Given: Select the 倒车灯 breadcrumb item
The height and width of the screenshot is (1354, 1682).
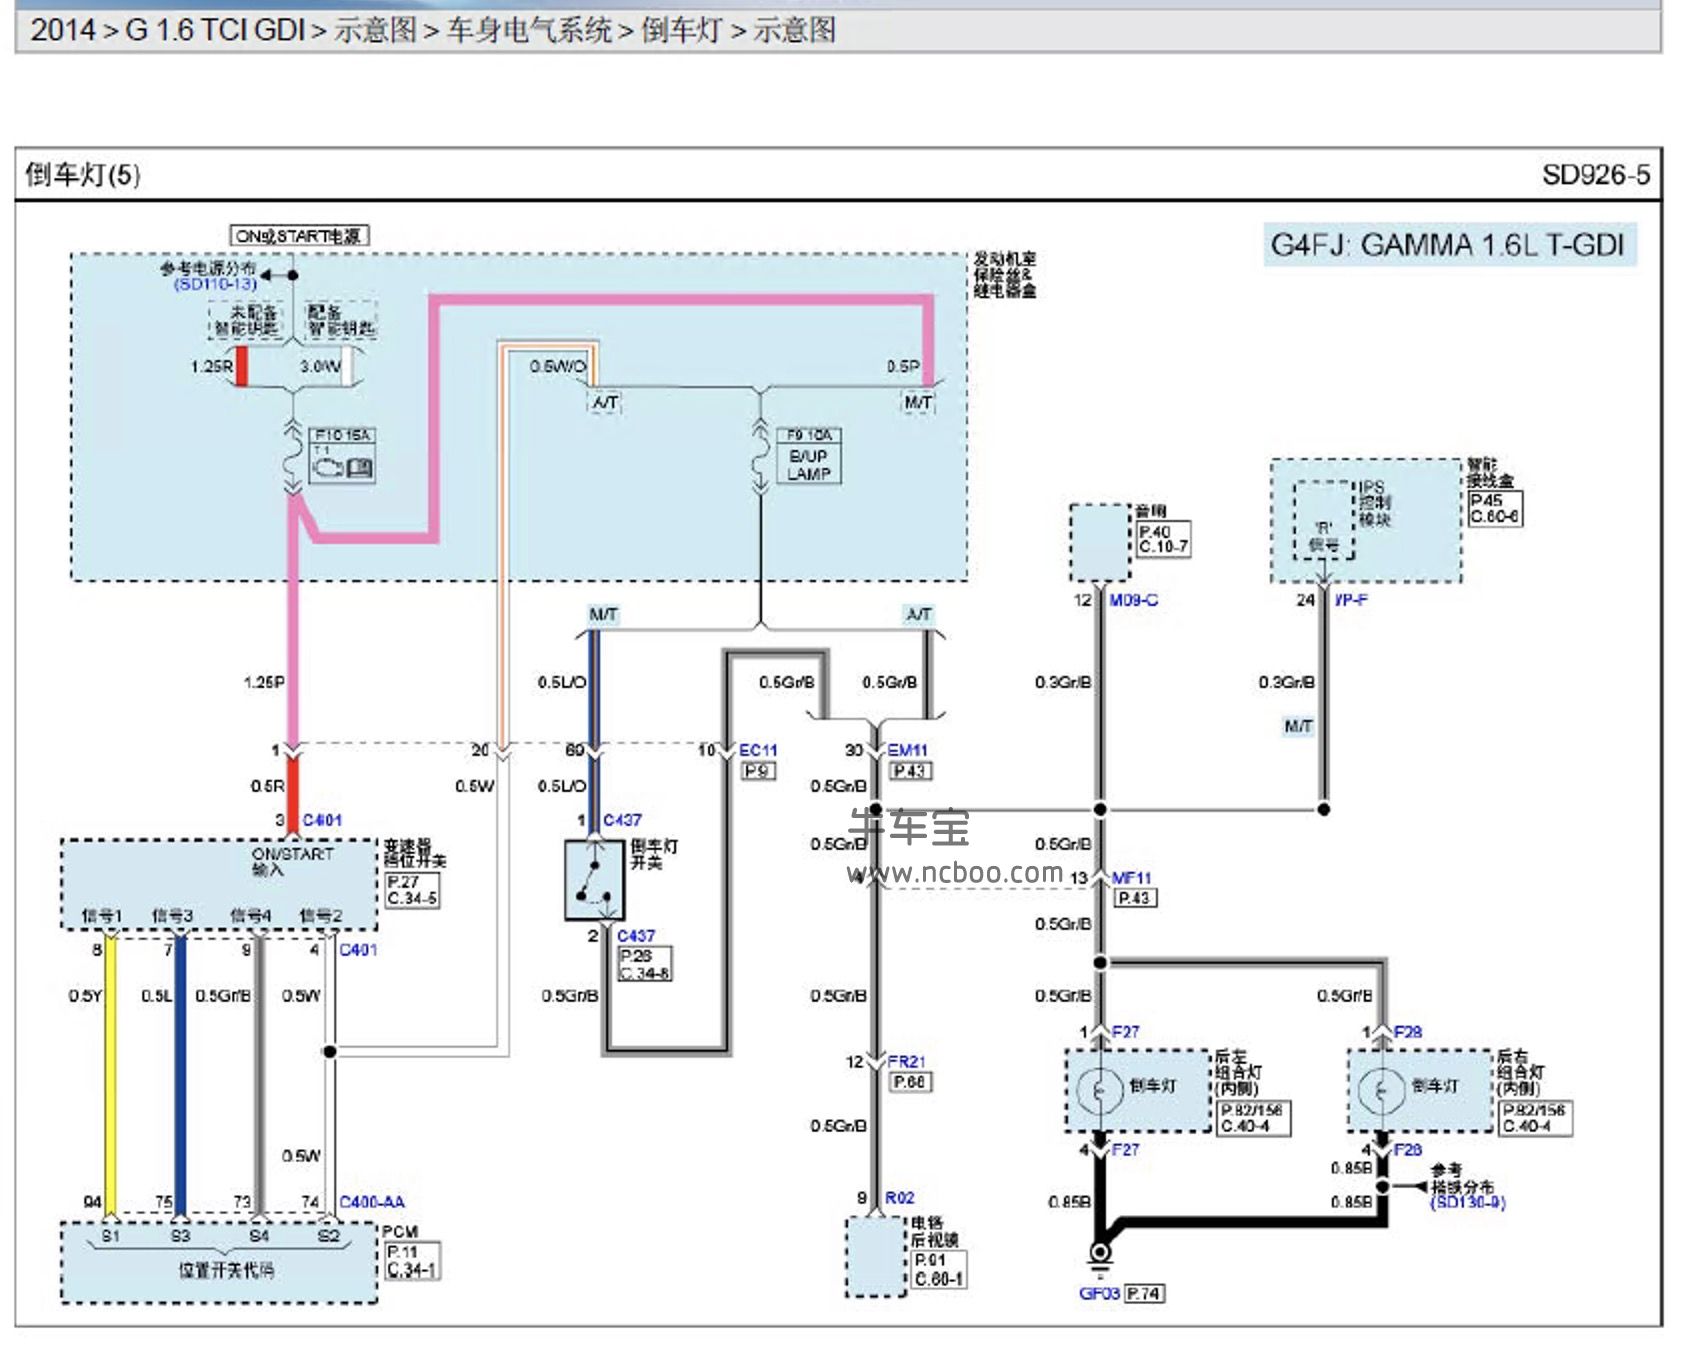Looking at the screenshot, I should click(x=681, y=30).
